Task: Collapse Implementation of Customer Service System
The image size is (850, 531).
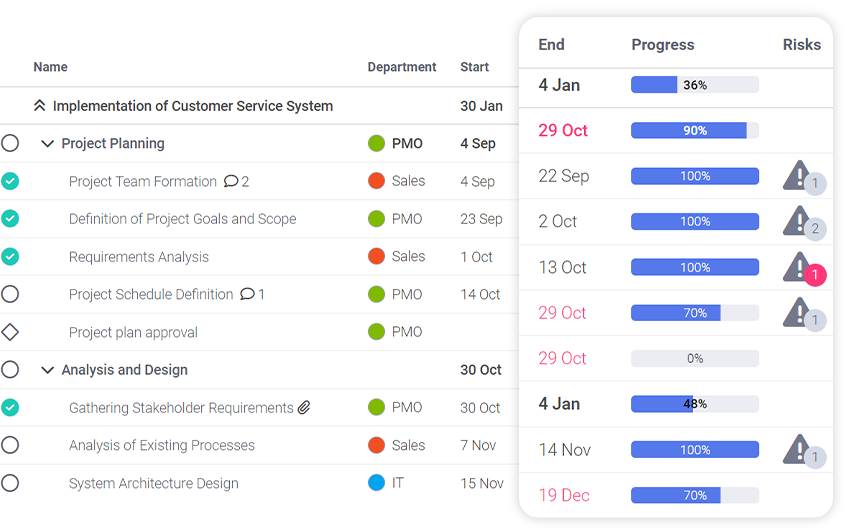Action: [x=40, y=106]
